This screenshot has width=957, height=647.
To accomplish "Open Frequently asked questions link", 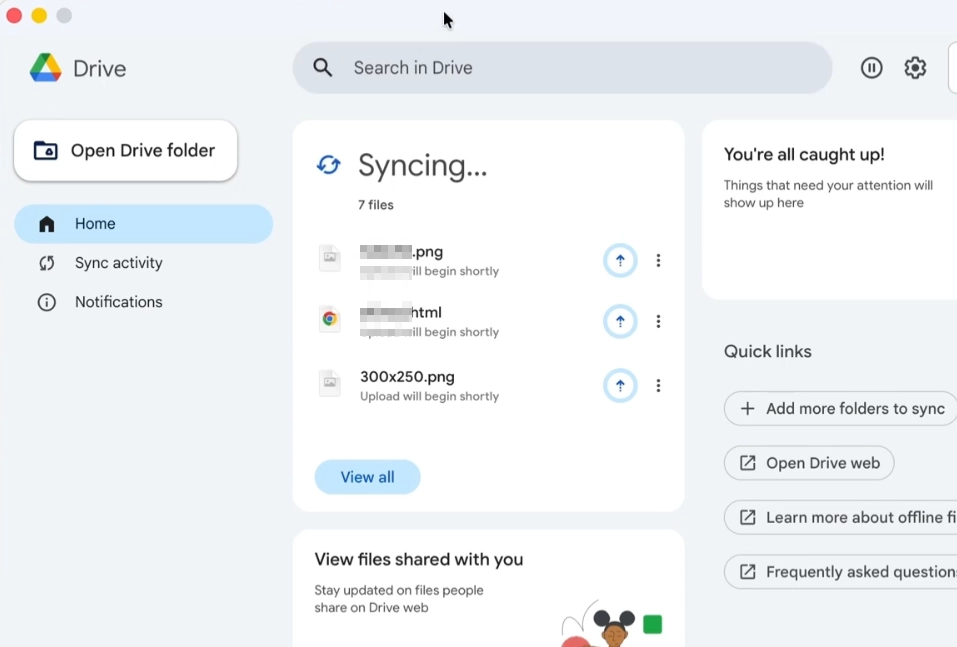I will pyautogui.click(x=840, y=572).
